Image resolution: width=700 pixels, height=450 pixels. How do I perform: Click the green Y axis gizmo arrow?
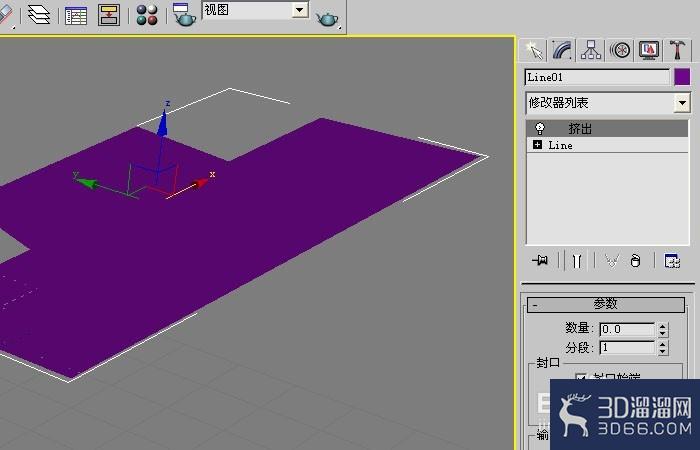(88, 182)
